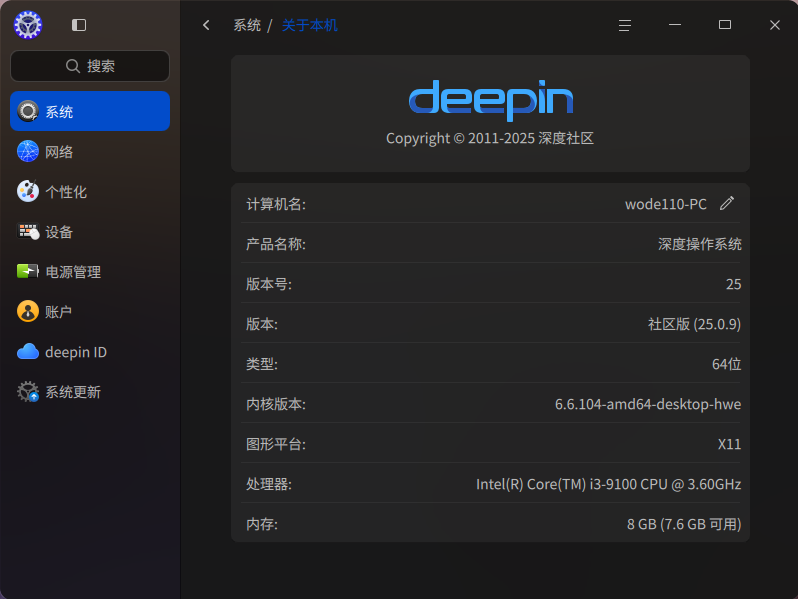Click the 社区版 (25.0.9) value
Screen dimensions: 798x599
click(694, 324)
